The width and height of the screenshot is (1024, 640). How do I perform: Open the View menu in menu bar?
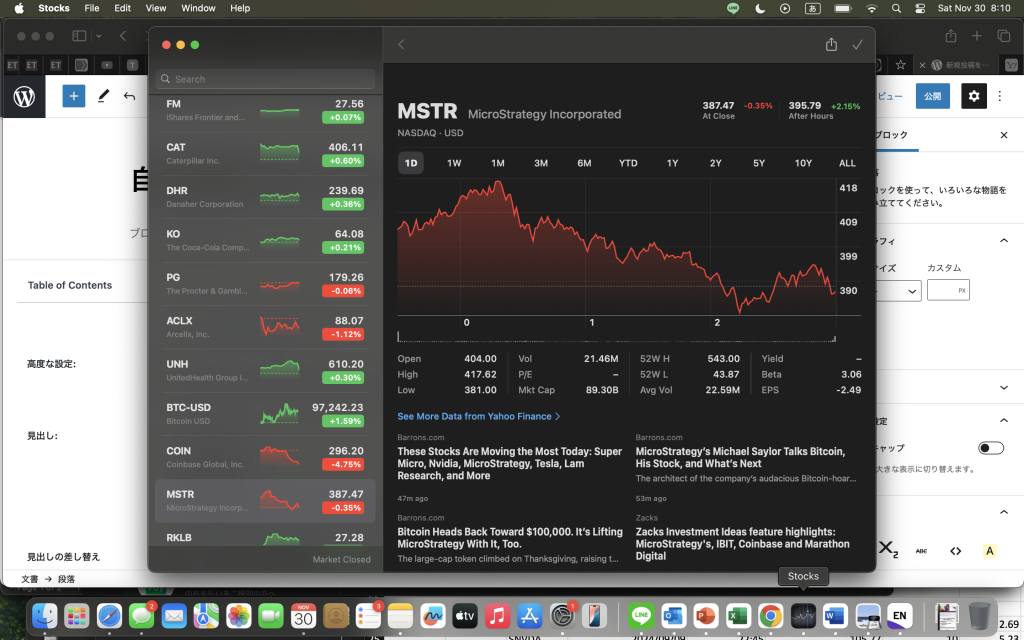[x=156, y=8]
